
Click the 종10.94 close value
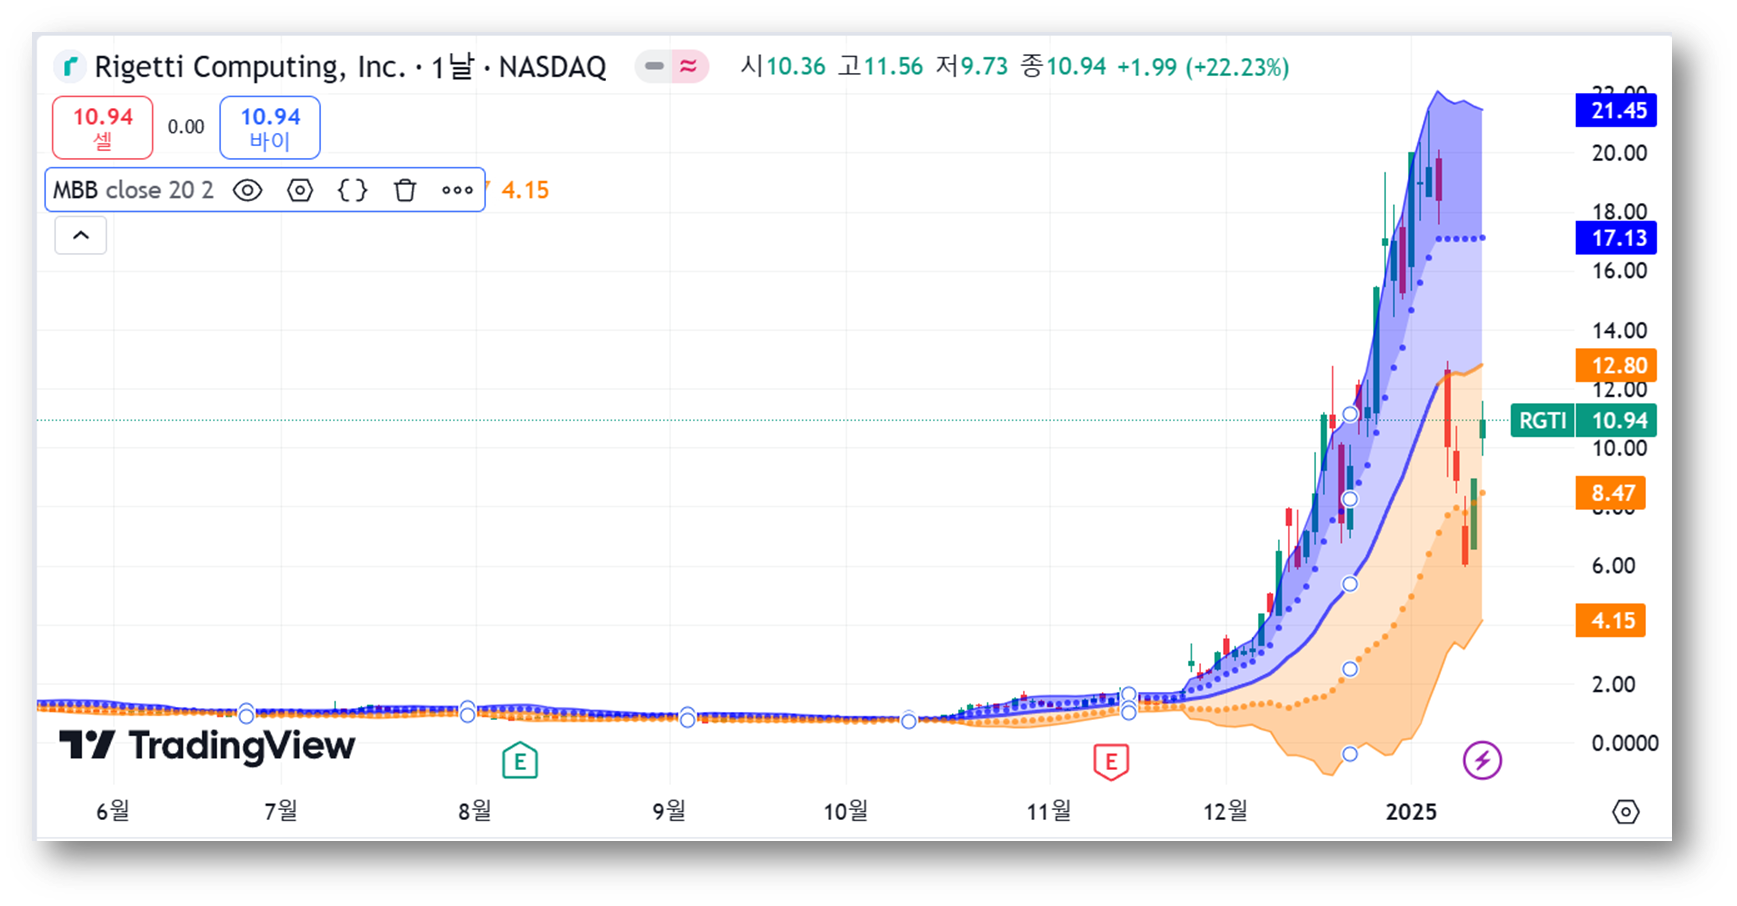pyautogui.click(x=1063, y=67)
